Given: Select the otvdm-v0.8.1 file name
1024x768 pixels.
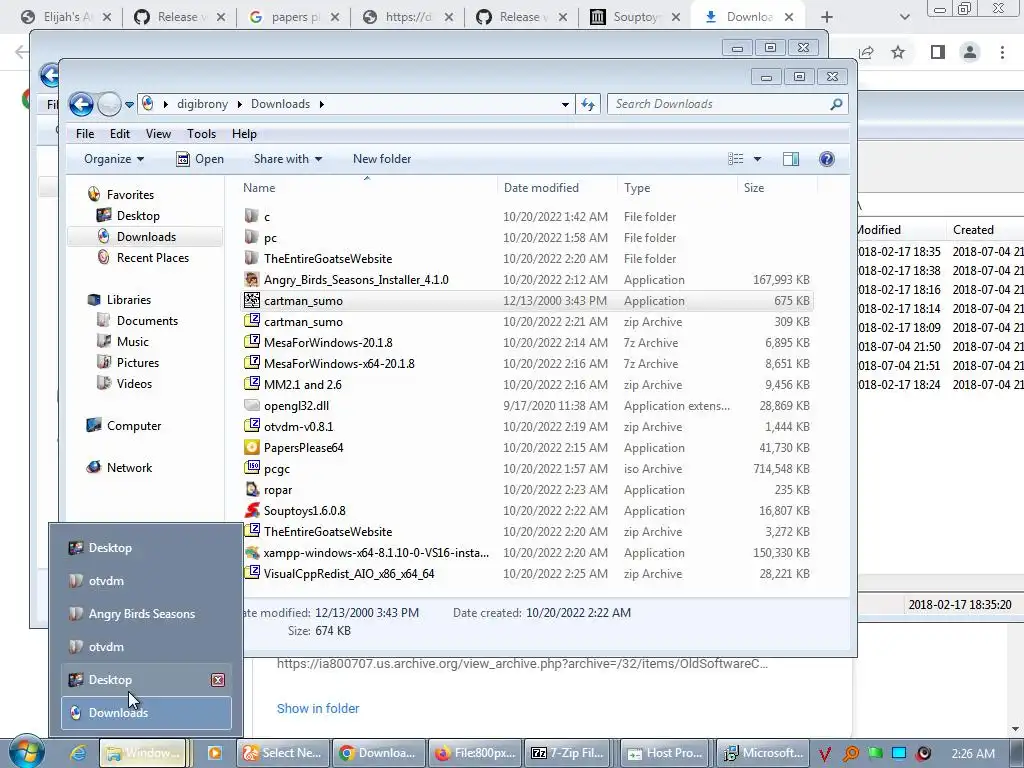Looking at the screenshot, I should 298,426.
